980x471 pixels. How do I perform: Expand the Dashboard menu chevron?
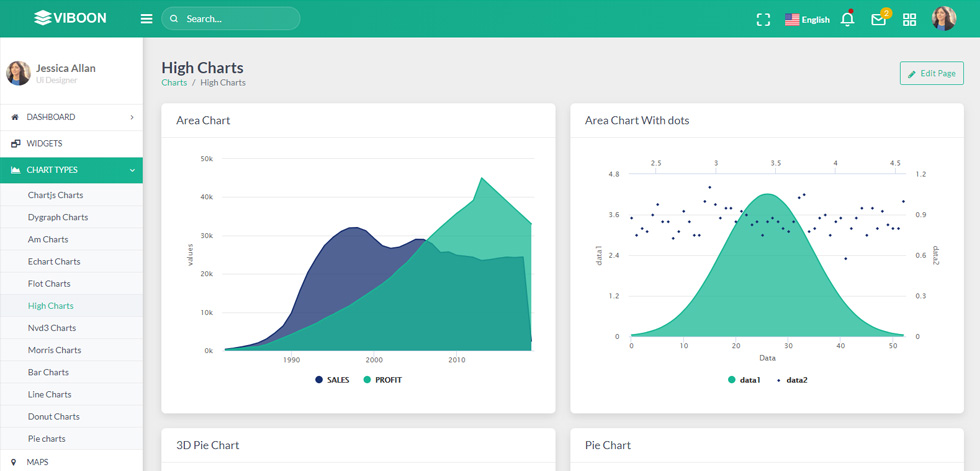pyautogui.click(x=132, y=117)
